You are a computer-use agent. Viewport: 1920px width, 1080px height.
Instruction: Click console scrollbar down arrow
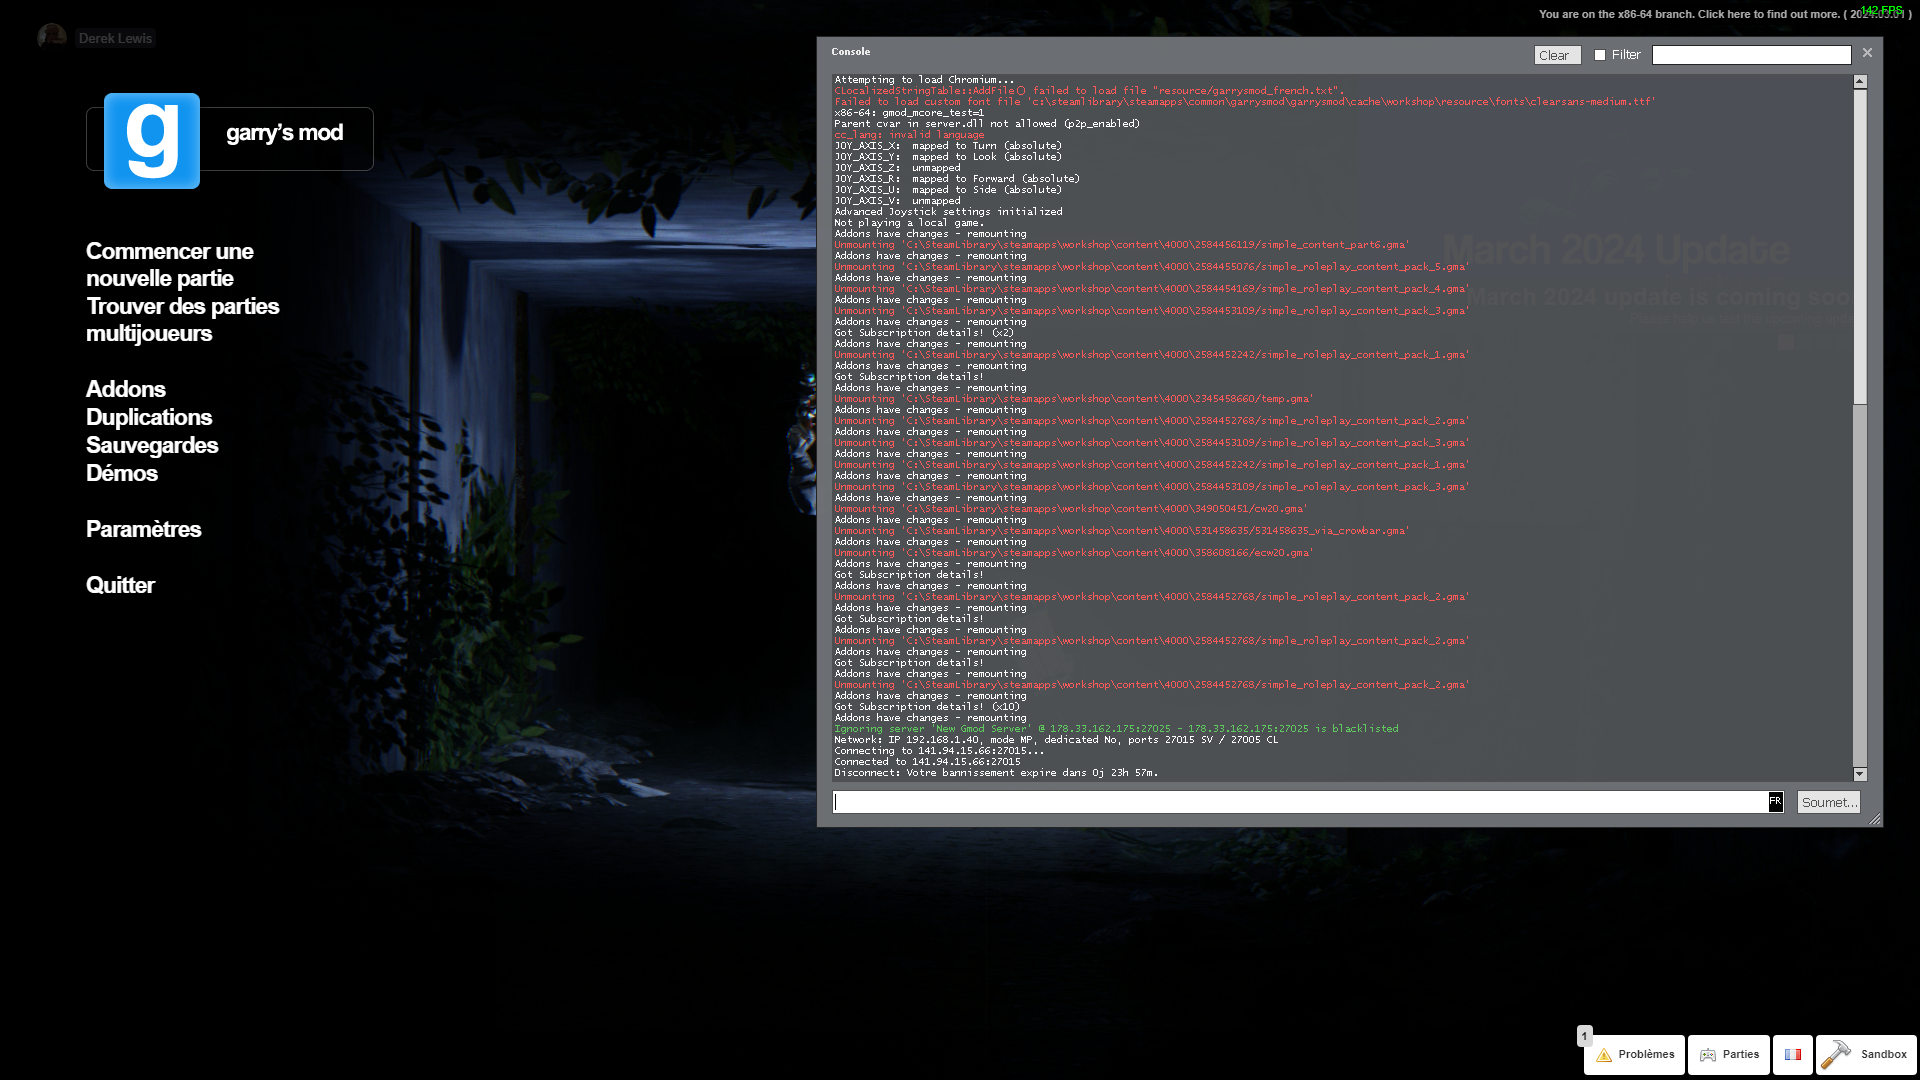pyautogui.click(x=1860, y=774)
